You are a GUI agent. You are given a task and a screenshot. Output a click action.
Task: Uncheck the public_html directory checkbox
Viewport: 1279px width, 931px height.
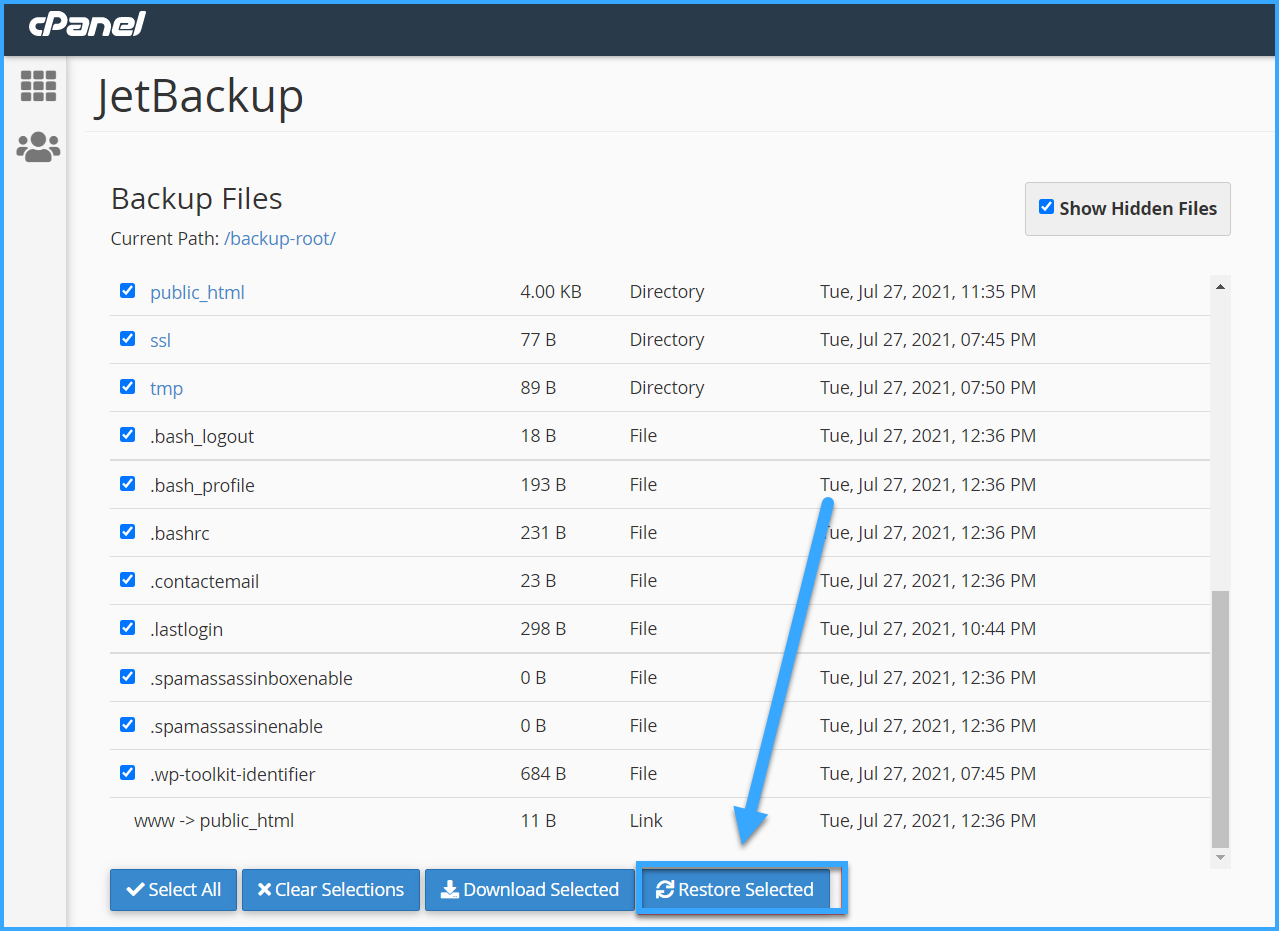(127, 291)
